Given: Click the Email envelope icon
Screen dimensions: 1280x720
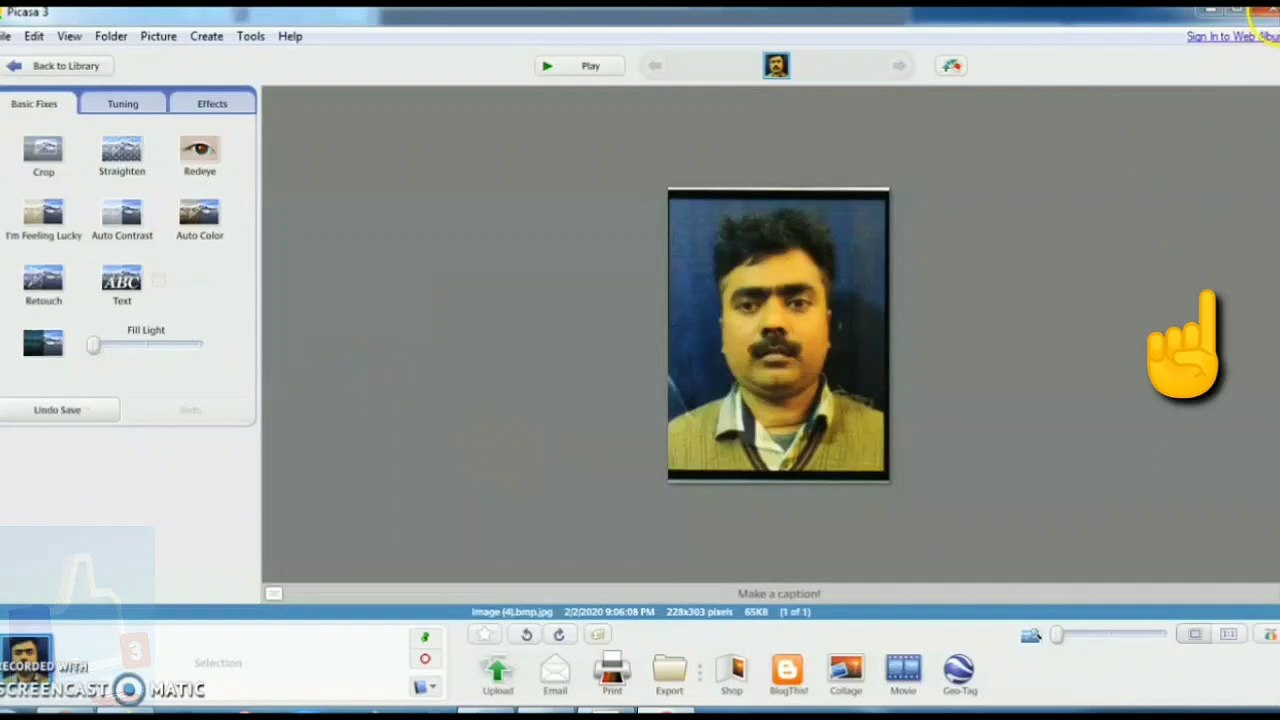Looking at the screenshot, I should point(555,670).
